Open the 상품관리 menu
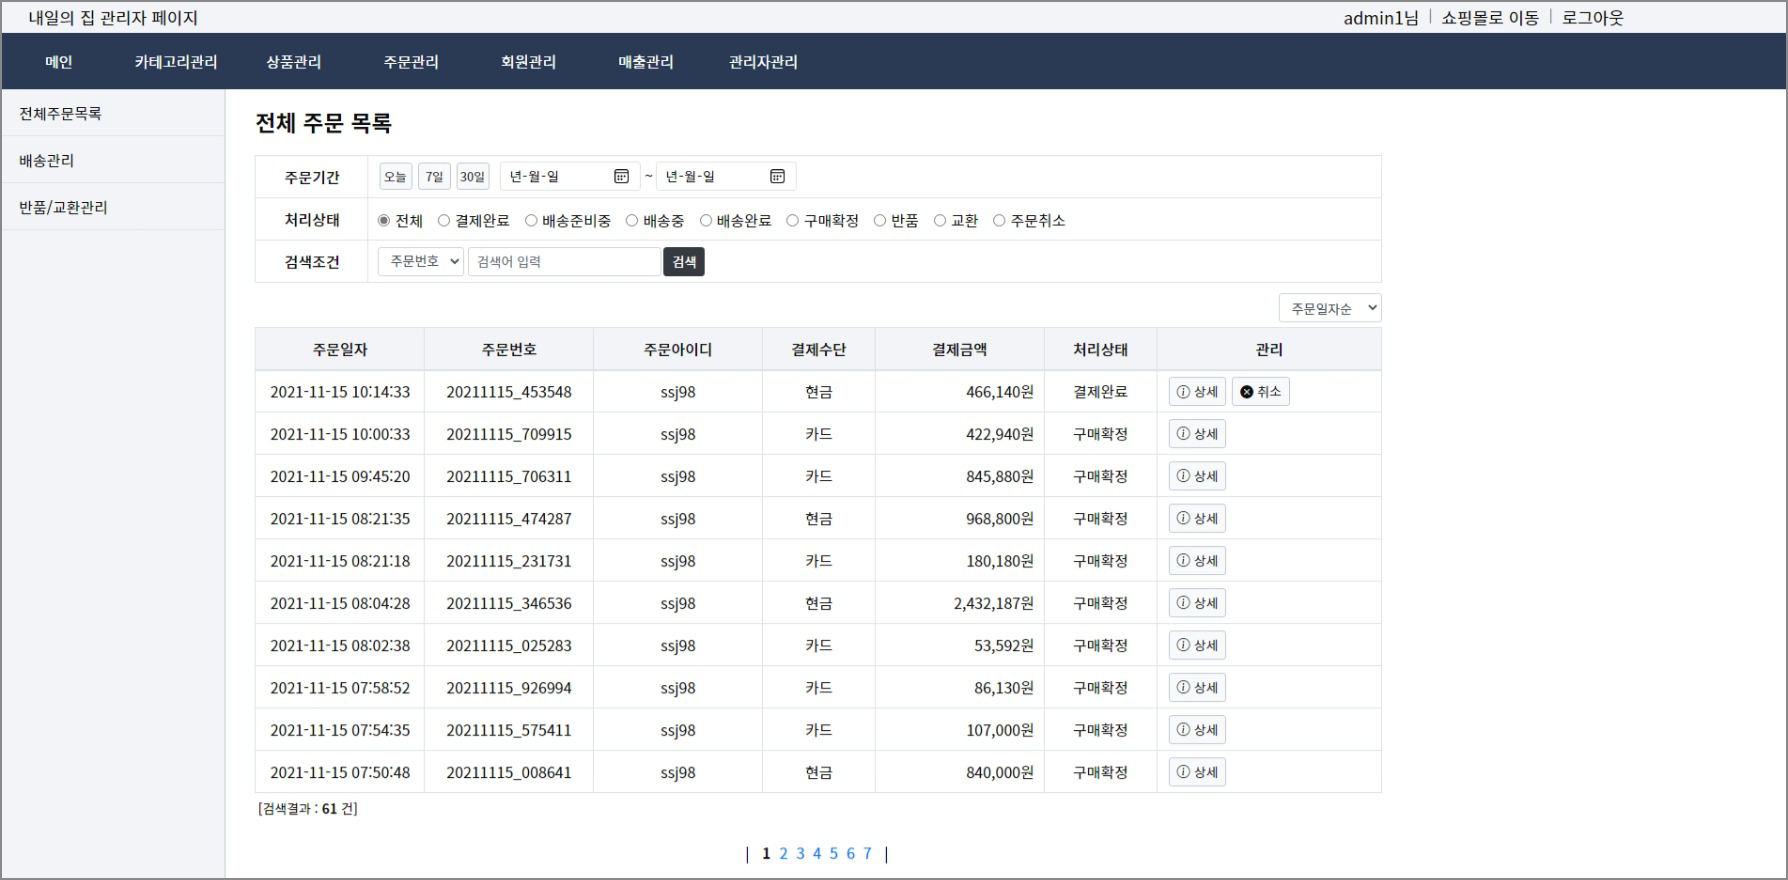1788x880 pixels. pos(294,62)
